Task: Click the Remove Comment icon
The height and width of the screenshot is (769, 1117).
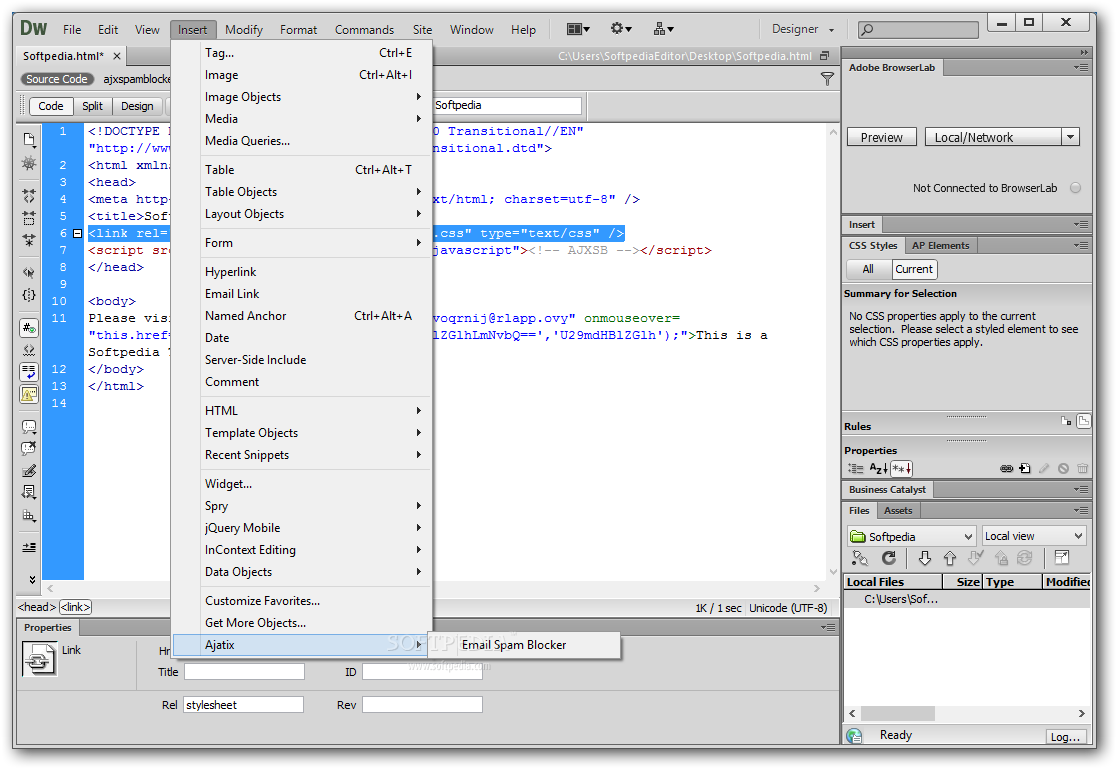Action: click(x=28, y=448)
